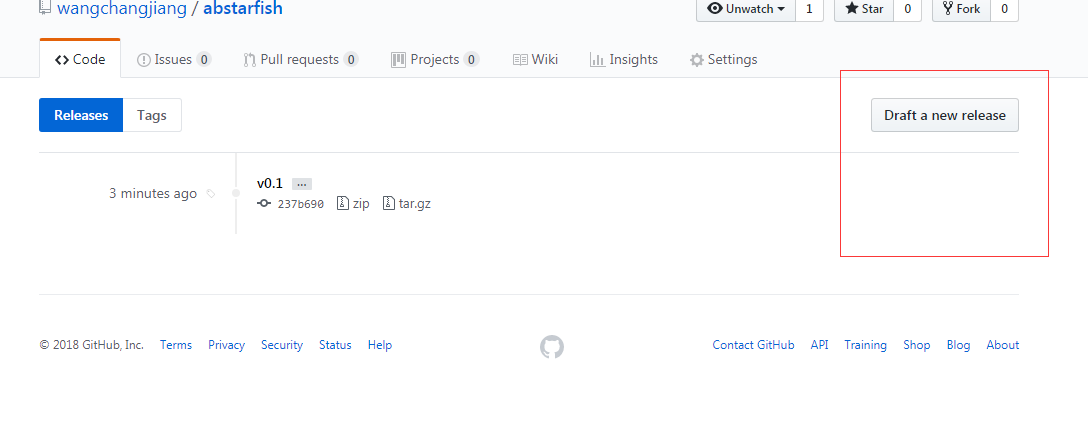The width and height of the screenshot is (1088, 431).
Task: Switch to the Projects tab
Action: coord(435,60)
